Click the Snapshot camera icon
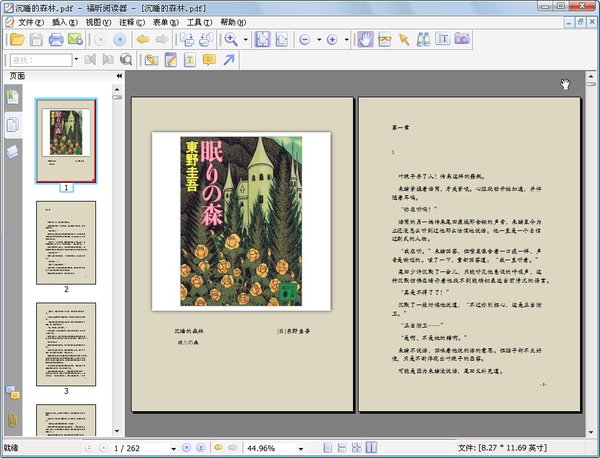The width and height of the screenshot is (600, 458). (x=462, y=40)
